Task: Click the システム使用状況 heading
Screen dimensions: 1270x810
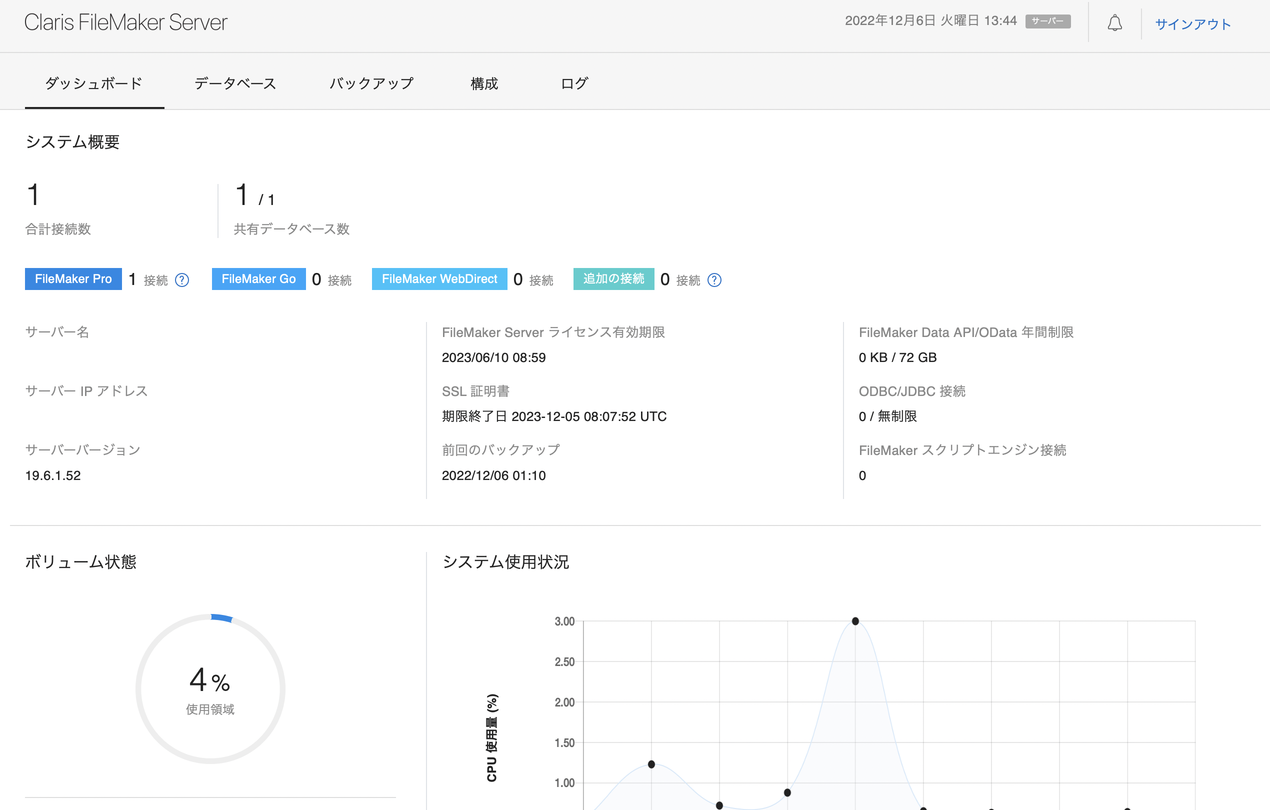Action: click(506, 562)
